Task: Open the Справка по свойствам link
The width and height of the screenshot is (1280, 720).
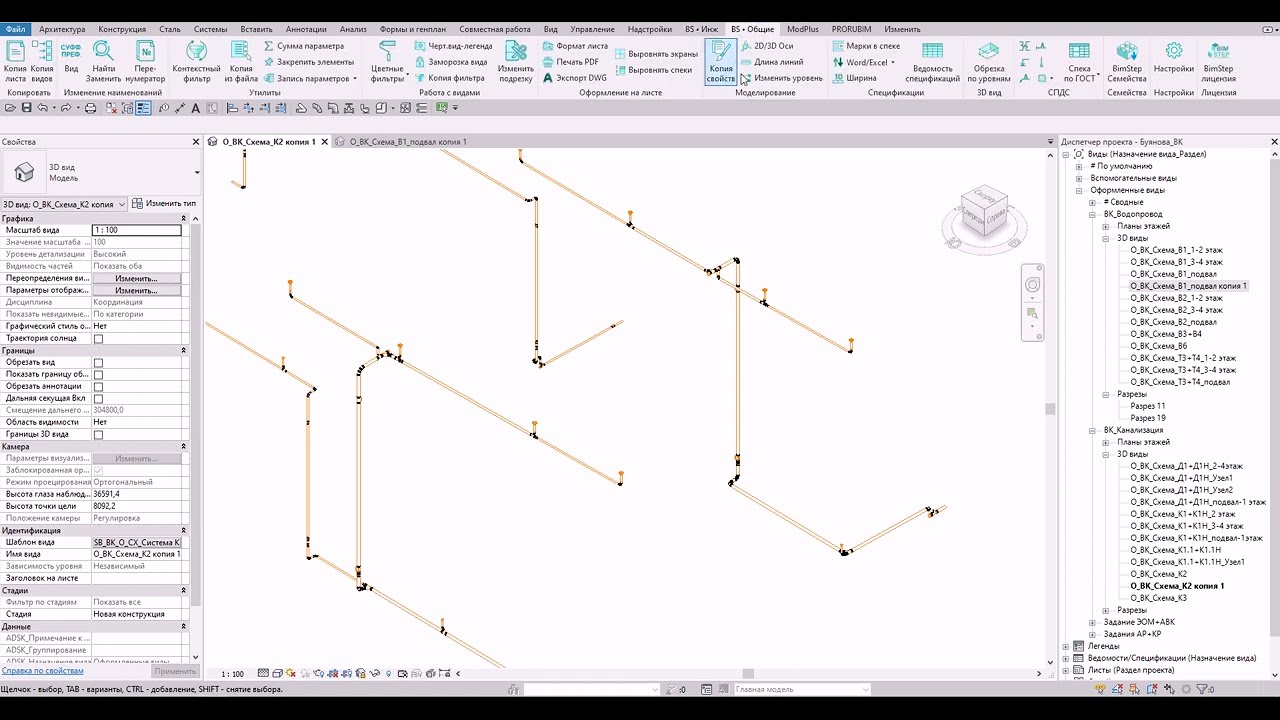Action: tap(43, 671)
